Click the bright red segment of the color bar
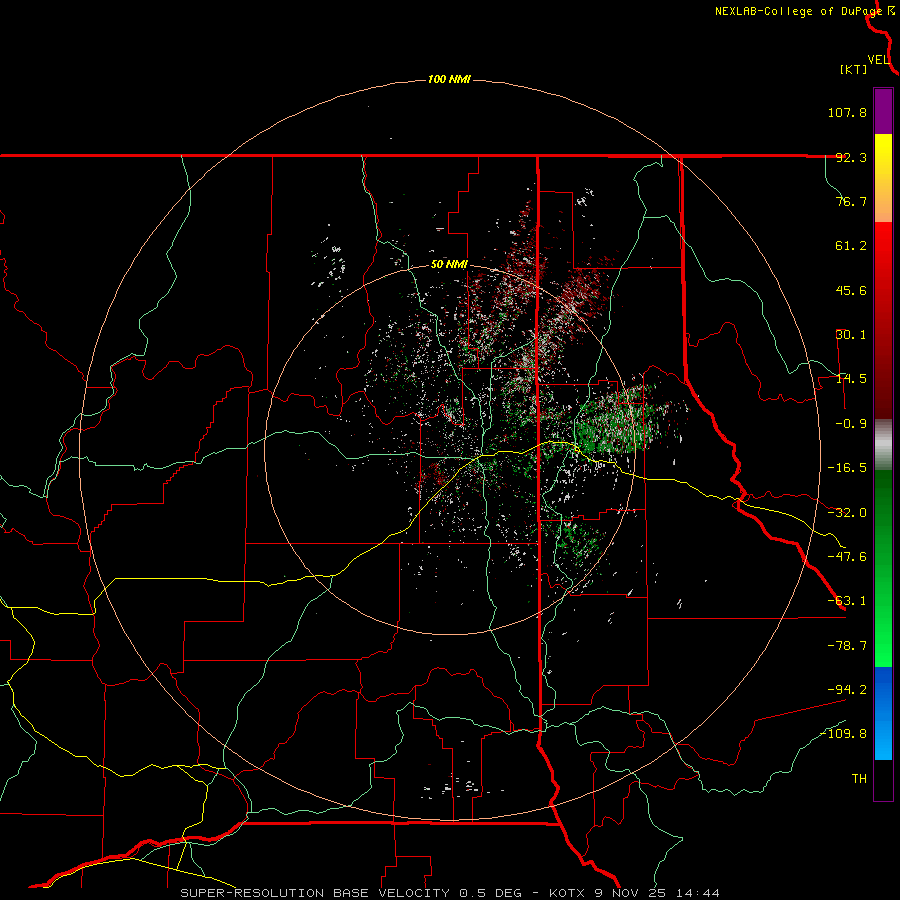The image size is (900, 900). pyautogui.click(x=883, y=245)
